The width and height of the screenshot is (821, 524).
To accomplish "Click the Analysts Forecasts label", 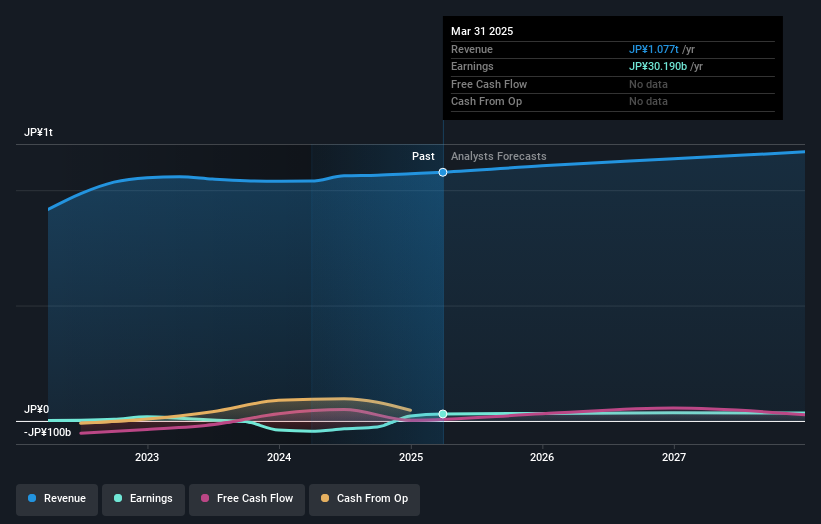I will 498,157.
